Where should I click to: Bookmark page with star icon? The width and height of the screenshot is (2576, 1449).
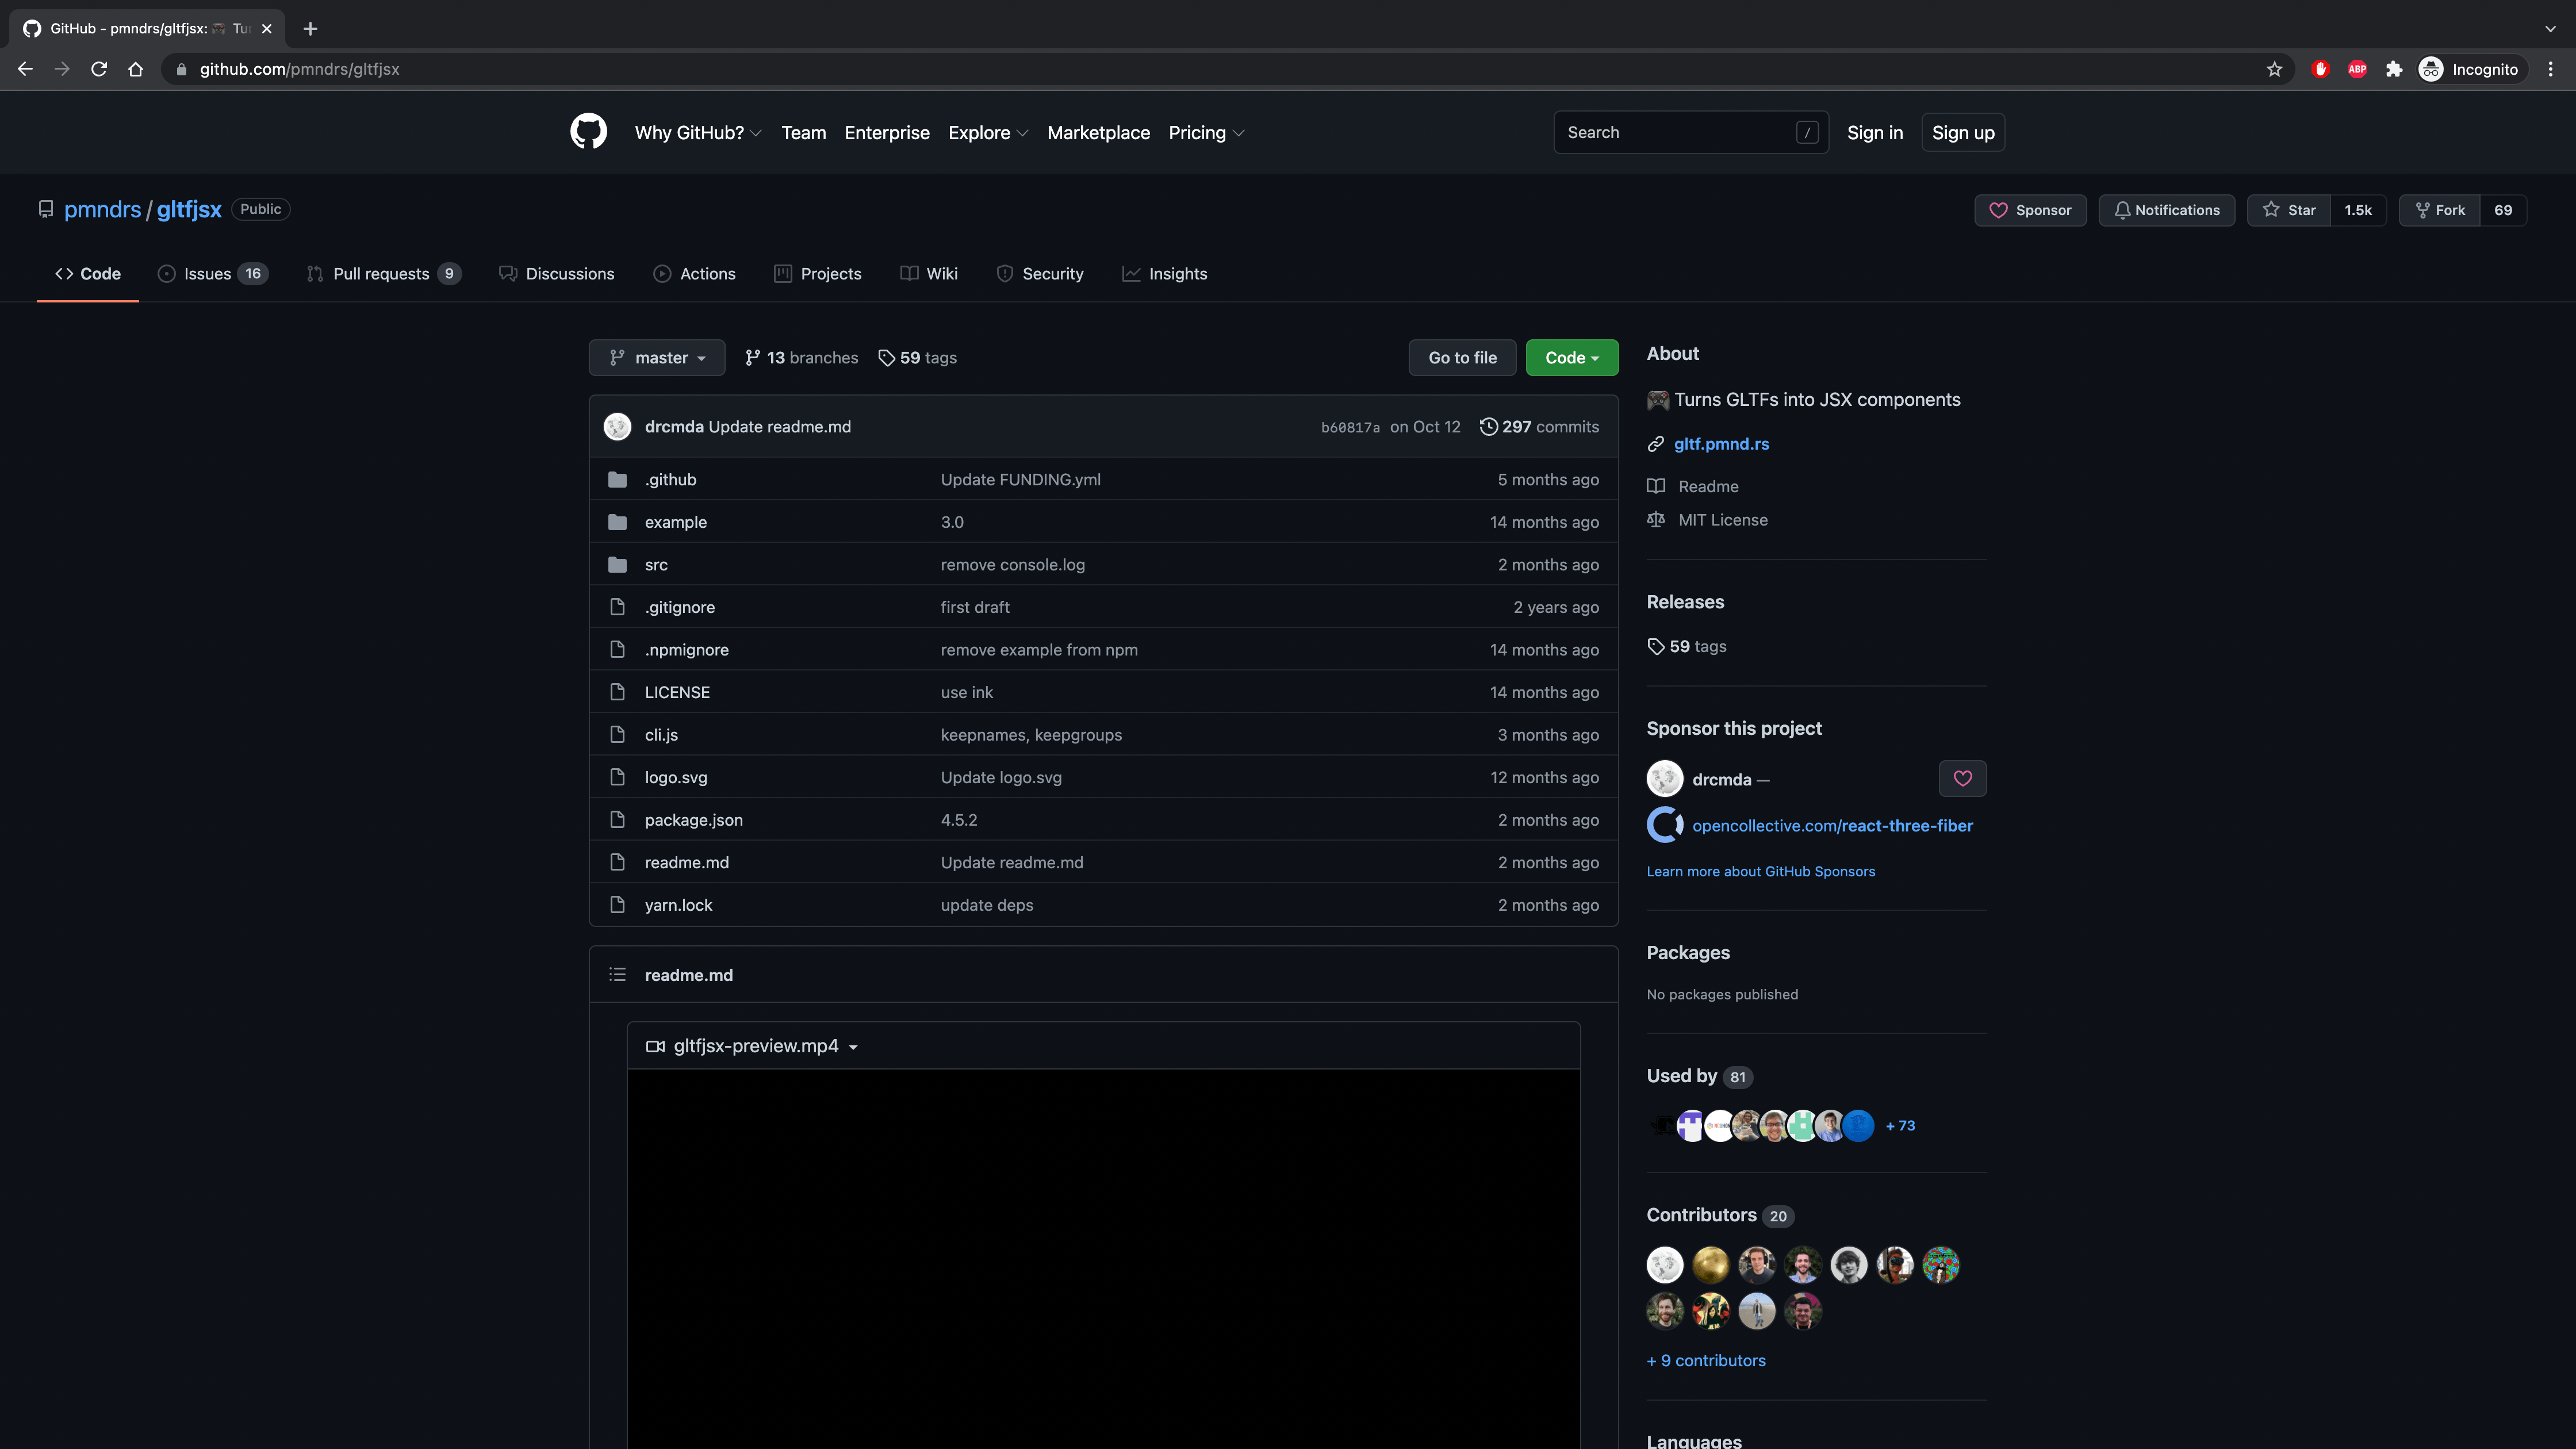[x=2274, y=69]
